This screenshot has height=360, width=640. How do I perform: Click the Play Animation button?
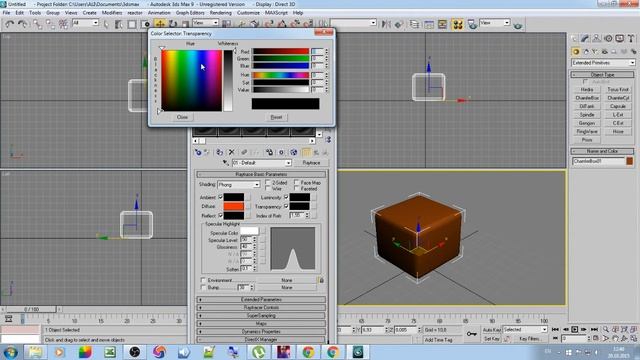click(574, 329)
